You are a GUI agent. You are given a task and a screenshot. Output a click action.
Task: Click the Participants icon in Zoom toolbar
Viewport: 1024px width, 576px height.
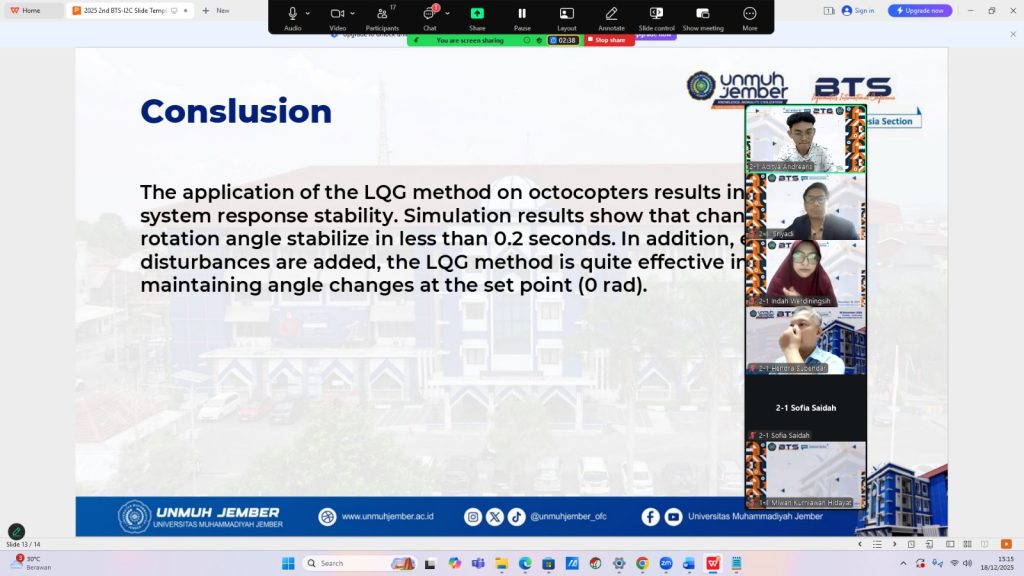[x=381, y=14]
